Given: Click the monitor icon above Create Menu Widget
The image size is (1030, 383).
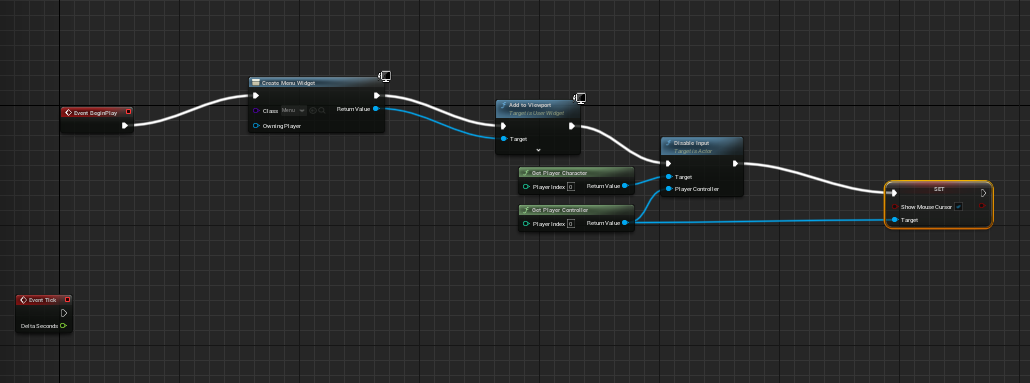Looking at the screenshot, I should pyautogui.click(x=385, y=77).
